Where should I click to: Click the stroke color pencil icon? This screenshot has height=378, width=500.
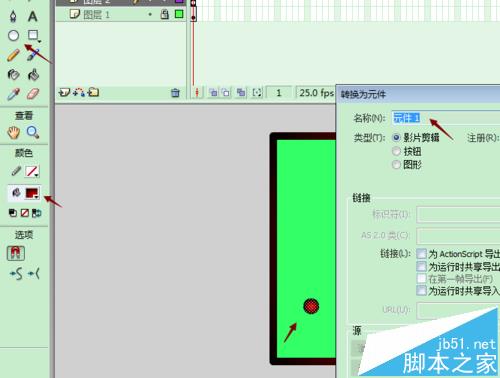coord(16,171)
